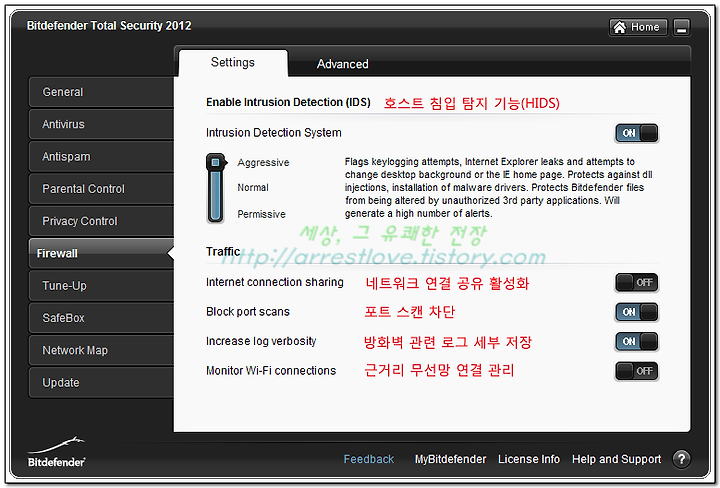Switch to the Advanced tab
720x488 pixels.
pyautogui.click(x=343, y=64)
